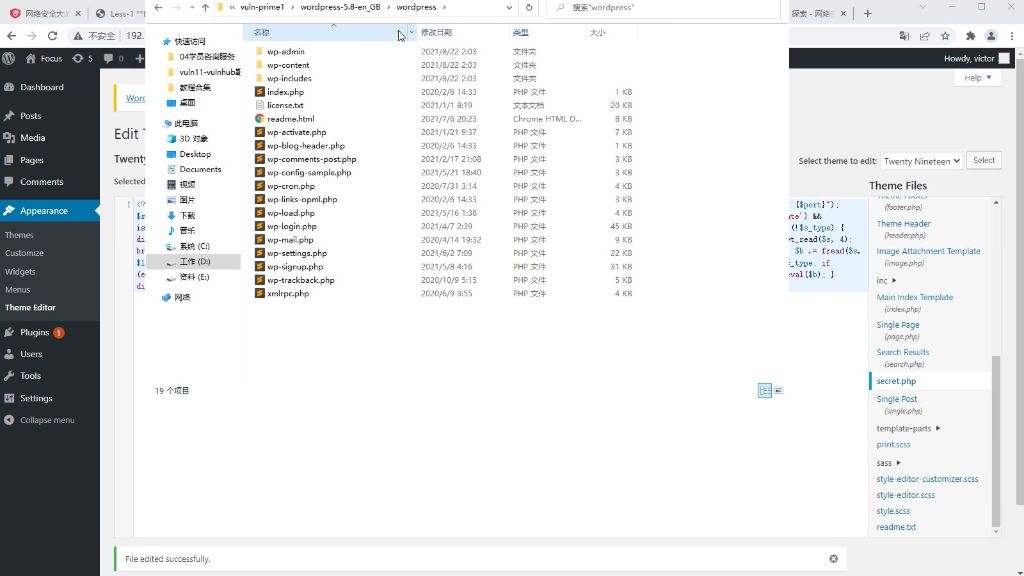
Task: Select wp-config-sample.php file
Action: 309,172
